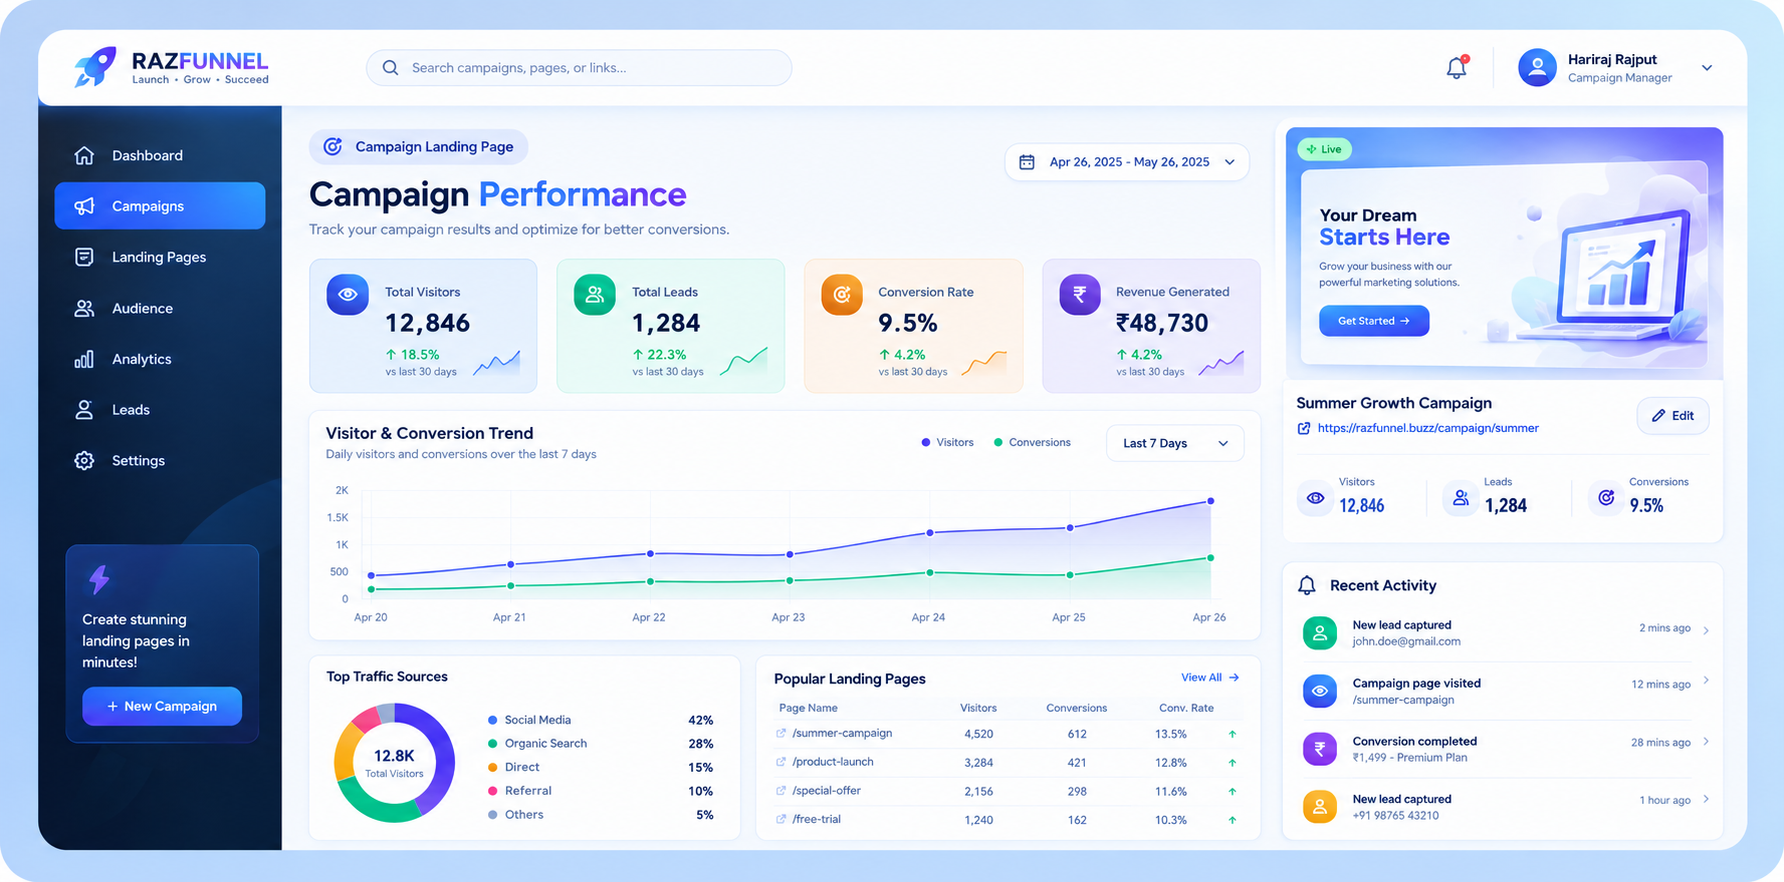Click the Organic Search legend color dot
This screenshot has width=1784, height=882.
492,743
